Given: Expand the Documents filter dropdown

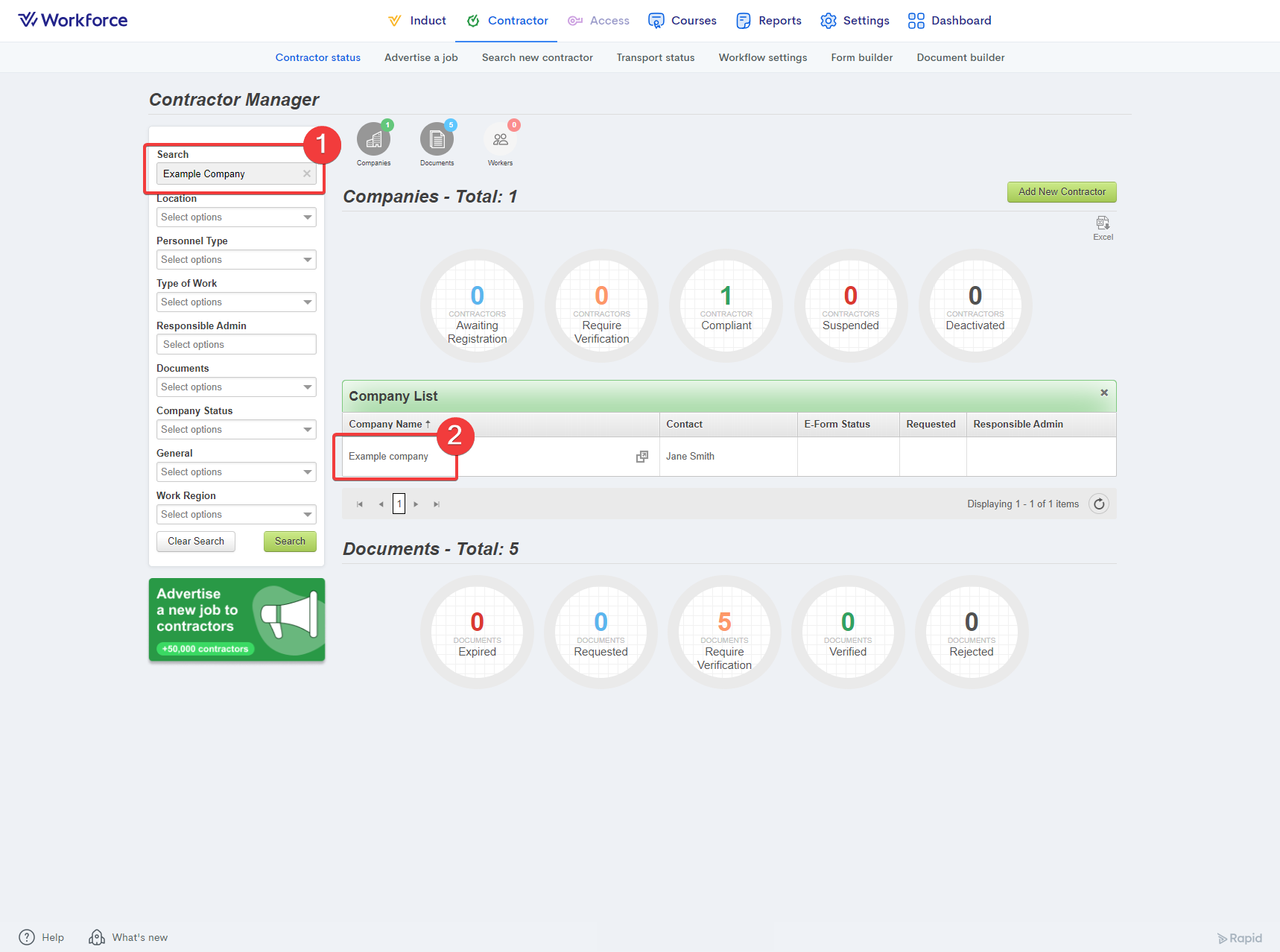Looking at the screenshot, I should [x=236, y=387].
